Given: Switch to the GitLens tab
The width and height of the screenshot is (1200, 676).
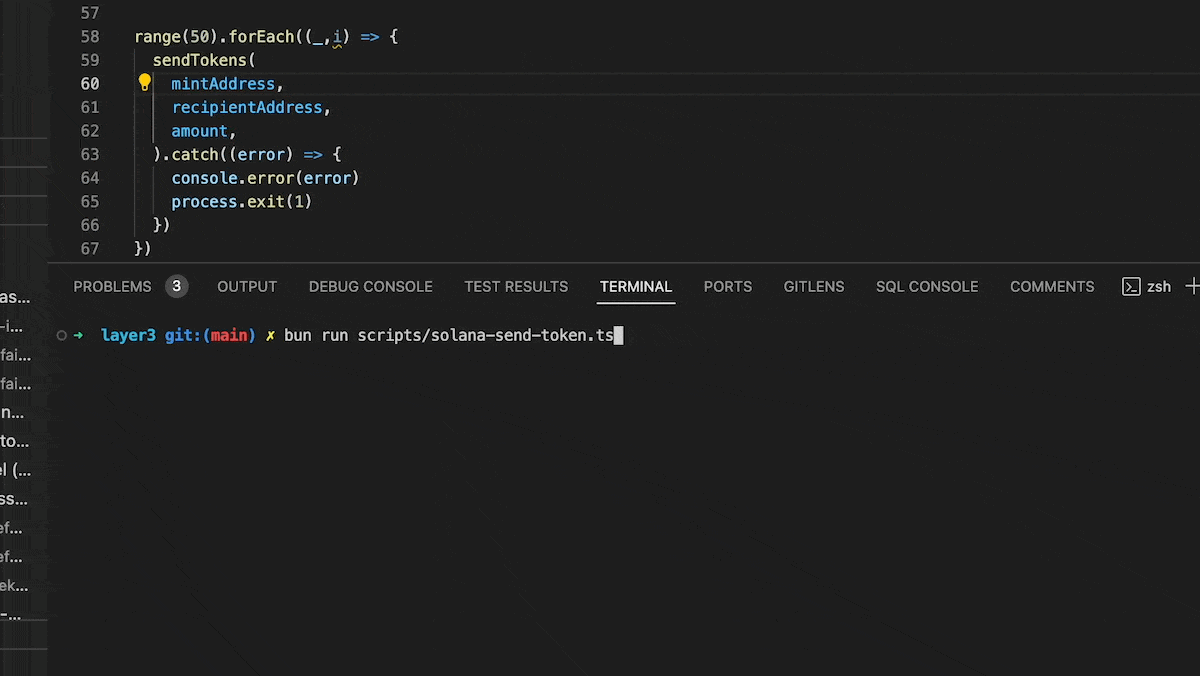Looking at the screenshot, I should coord(814,286).
